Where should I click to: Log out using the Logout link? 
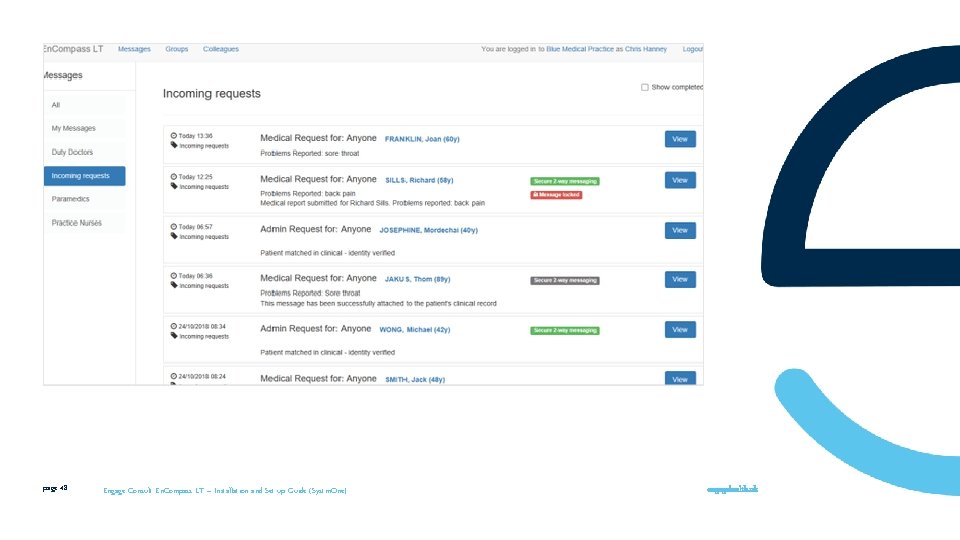(692, 49)
